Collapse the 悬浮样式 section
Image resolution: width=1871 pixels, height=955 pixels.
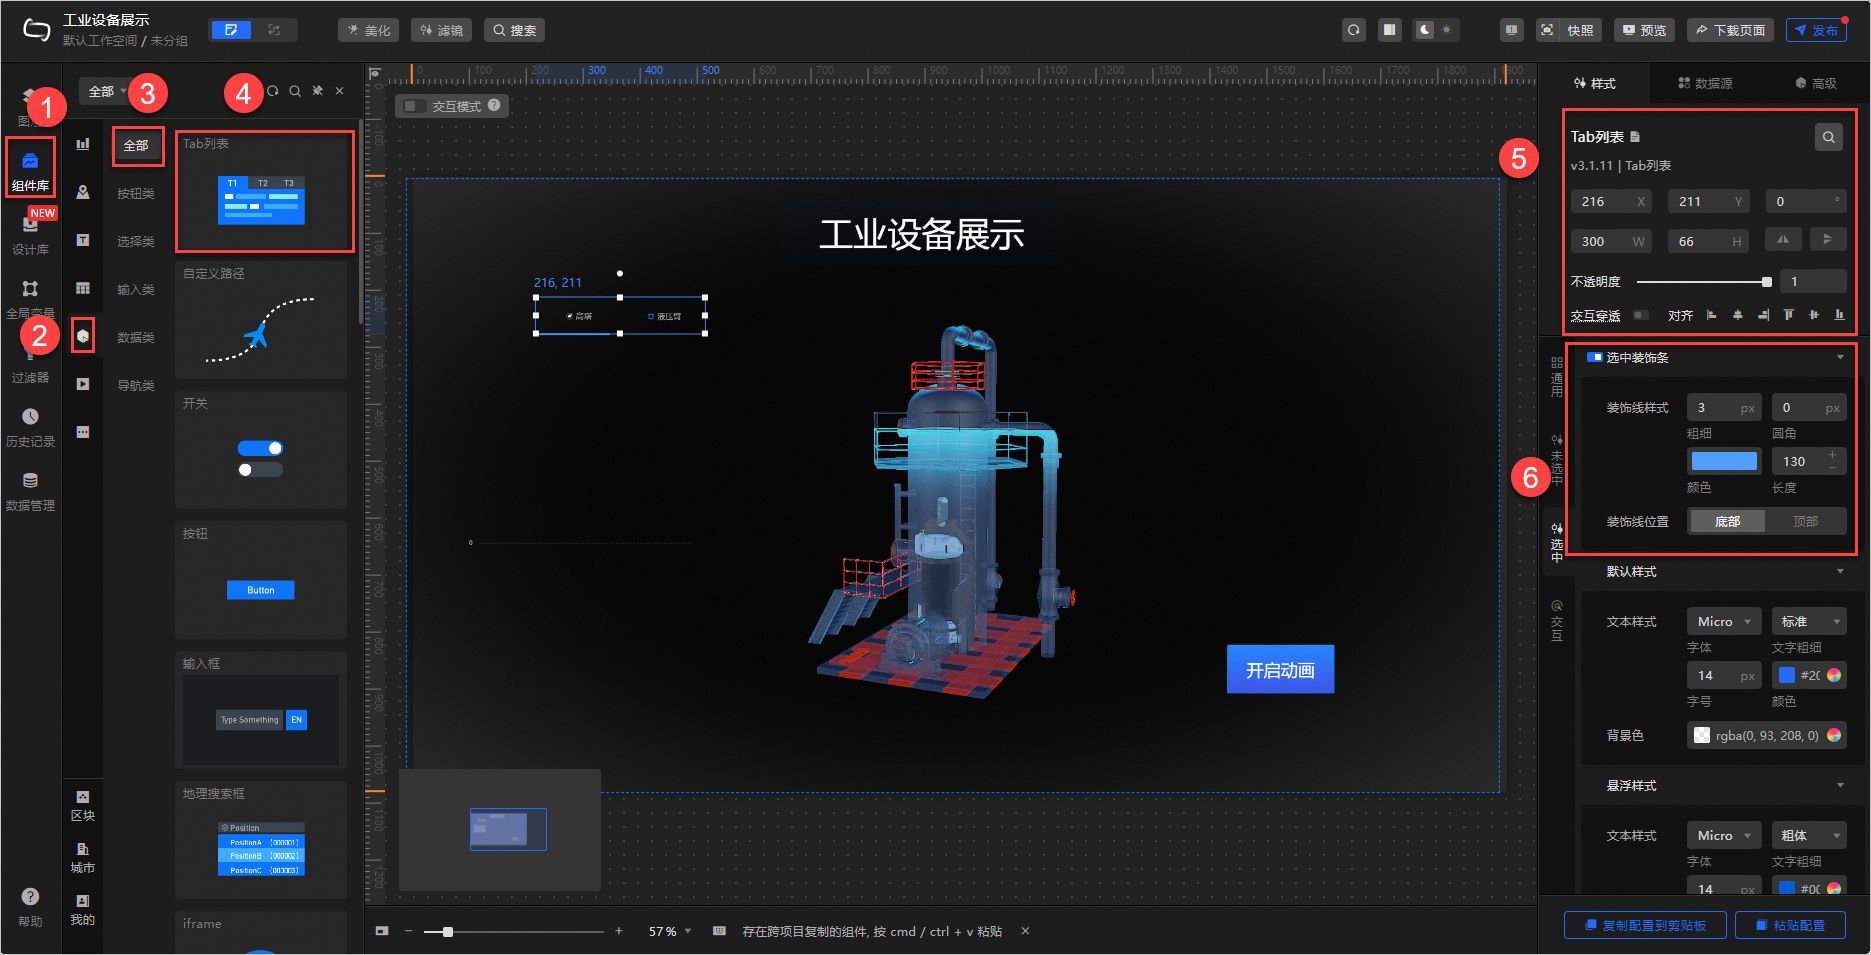(1840, 785)
